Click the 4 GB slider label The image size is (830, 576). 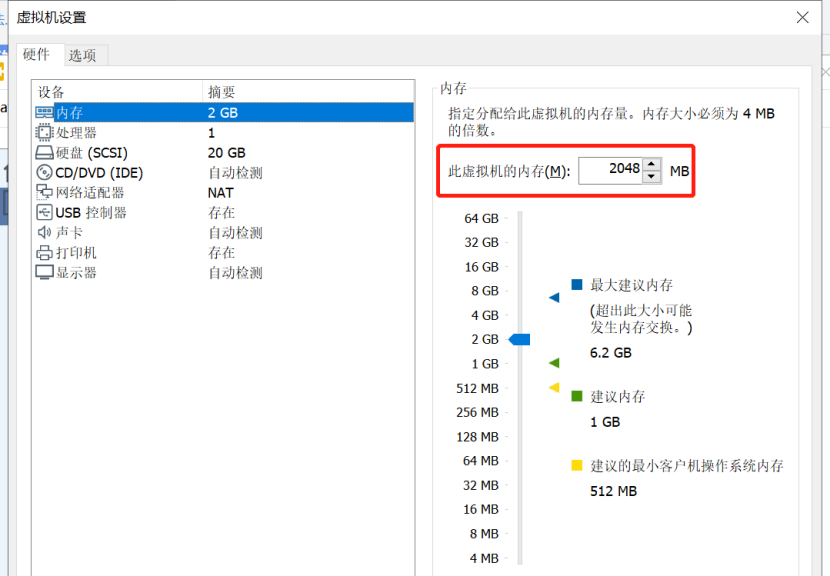tap(485, 315)
